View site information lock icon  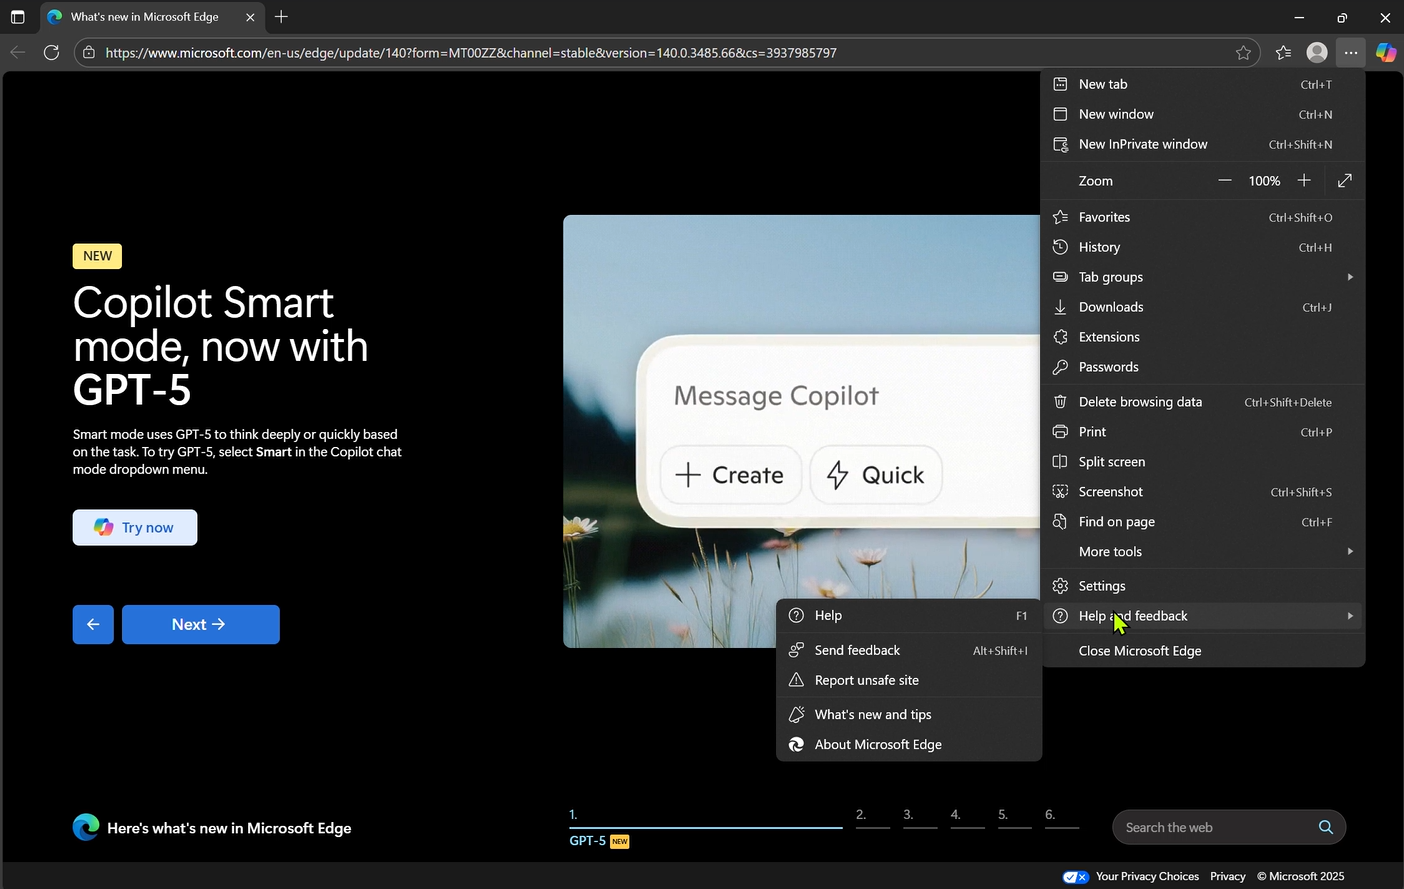89,52
